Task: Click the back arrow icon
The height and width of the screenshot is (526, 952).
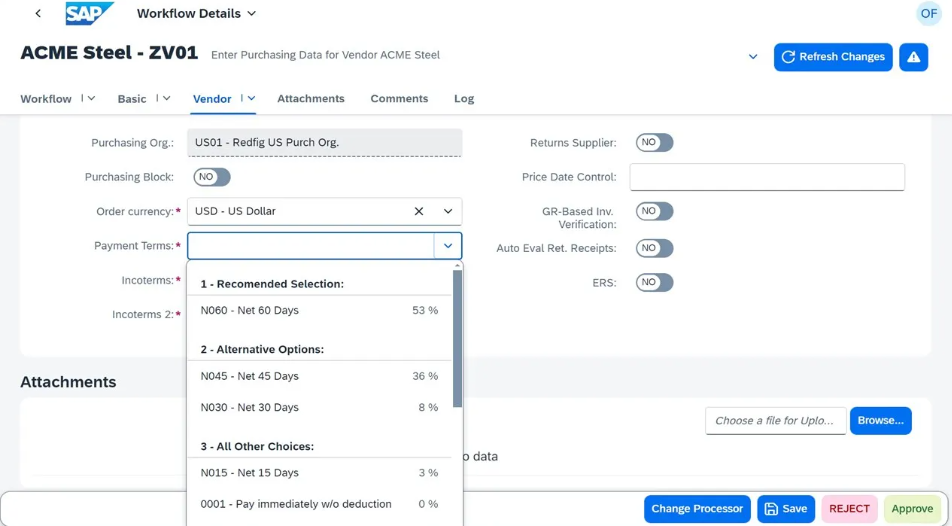Action: pos(38,14)
